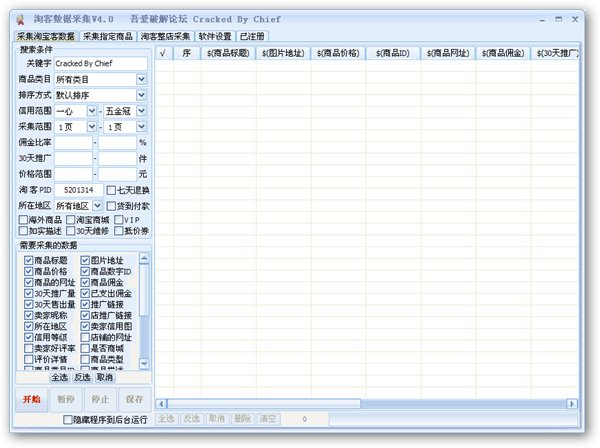Click the $(商品价格) column header
The image size is (600, 448).
(338, 53)
